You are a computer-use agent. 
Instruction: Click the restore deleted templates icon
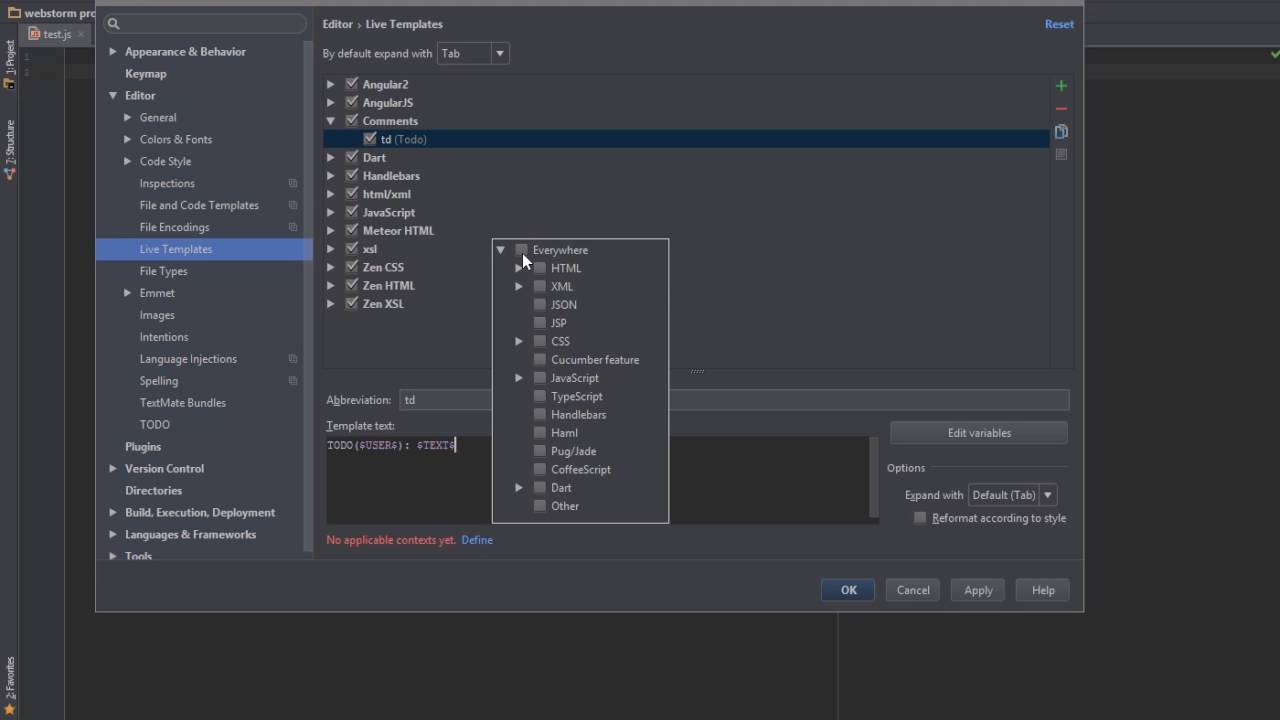[x=1061, y=155]
